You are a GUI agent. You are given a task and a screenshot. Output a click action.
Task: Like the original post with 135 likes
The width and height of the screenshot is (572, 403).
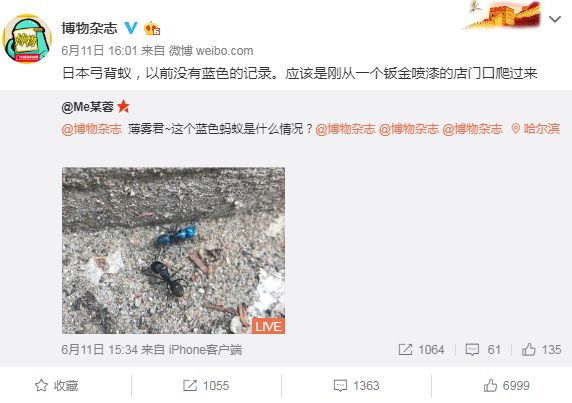[541, 350]
